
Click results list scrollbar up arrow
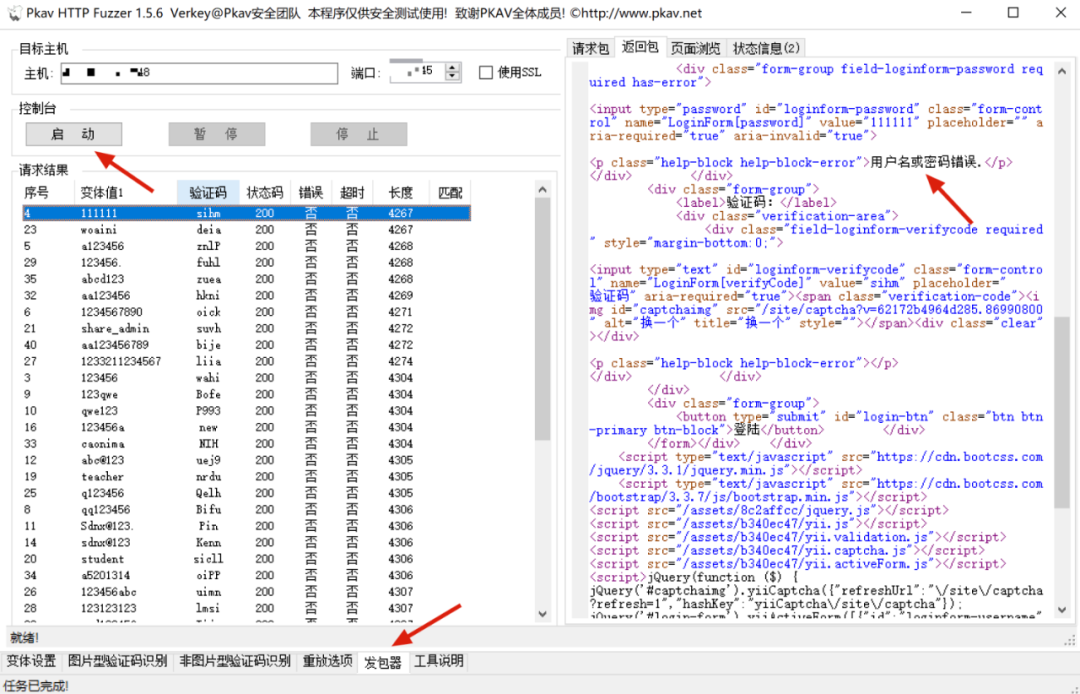pyautogui.click(x=543, y=190)
